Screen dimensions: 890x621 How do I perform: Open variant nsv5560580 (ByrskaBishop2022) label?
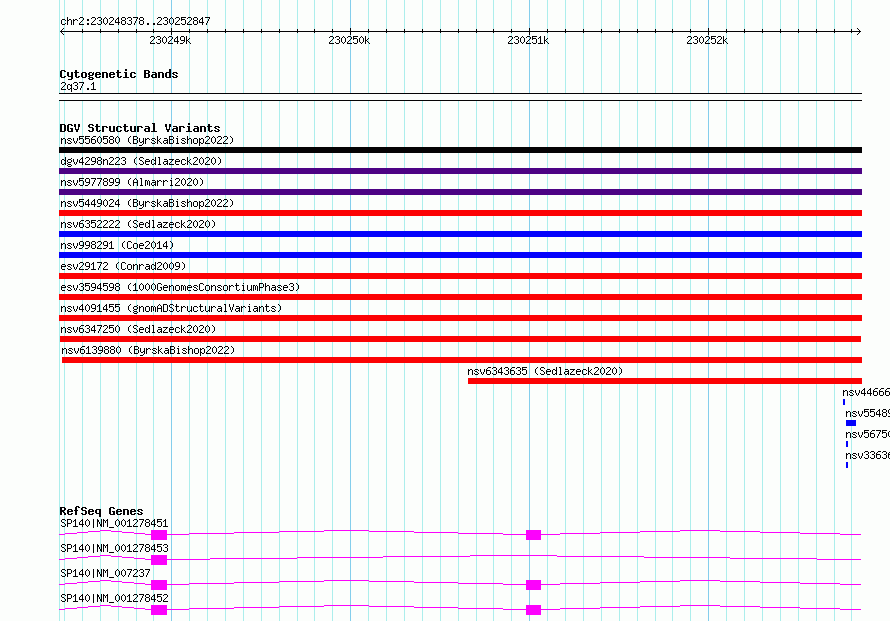[147, 140]
